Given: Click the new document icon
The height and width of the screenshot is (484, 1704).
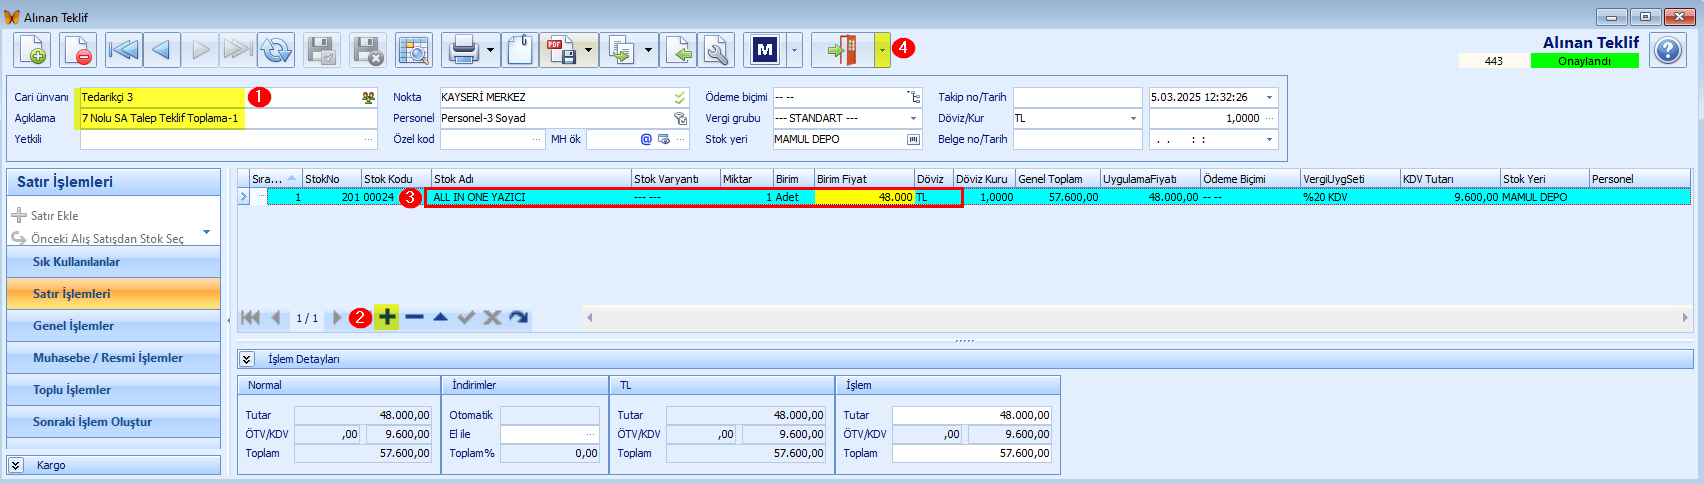Looking at the screenshot, I should coord(32,50).
